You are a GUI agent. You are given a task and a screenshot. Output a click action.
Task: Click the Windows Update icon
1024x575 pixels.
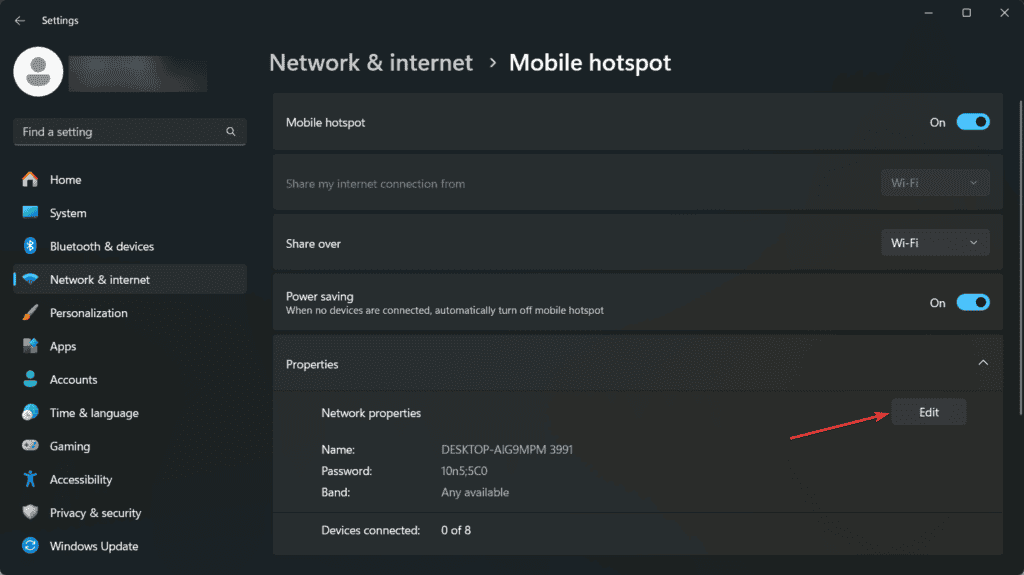(30, 546)
